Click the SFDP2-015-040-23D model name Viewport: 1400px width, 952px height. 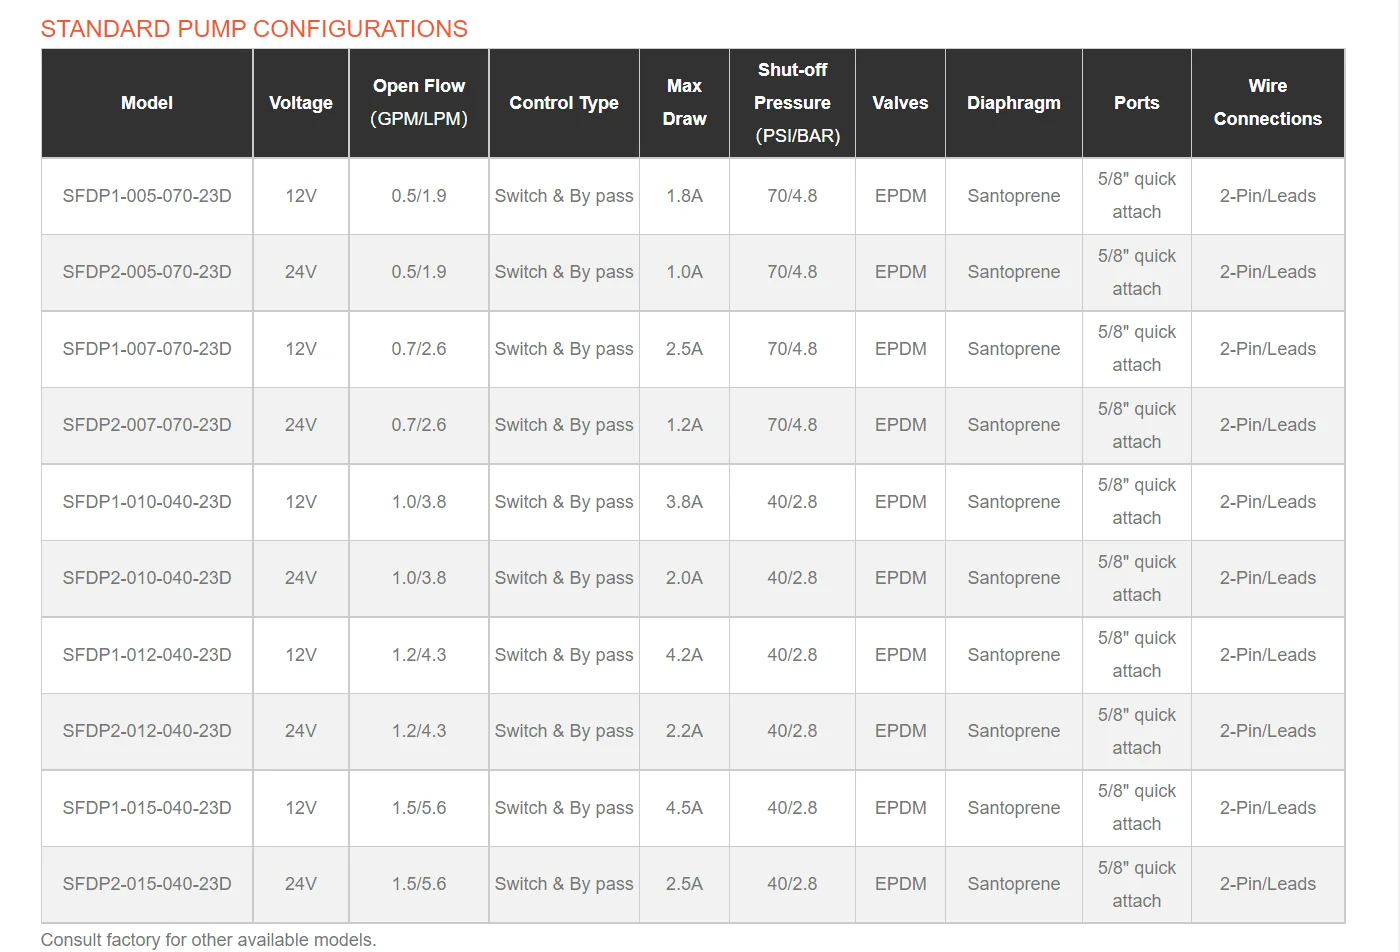pos(147,884)
